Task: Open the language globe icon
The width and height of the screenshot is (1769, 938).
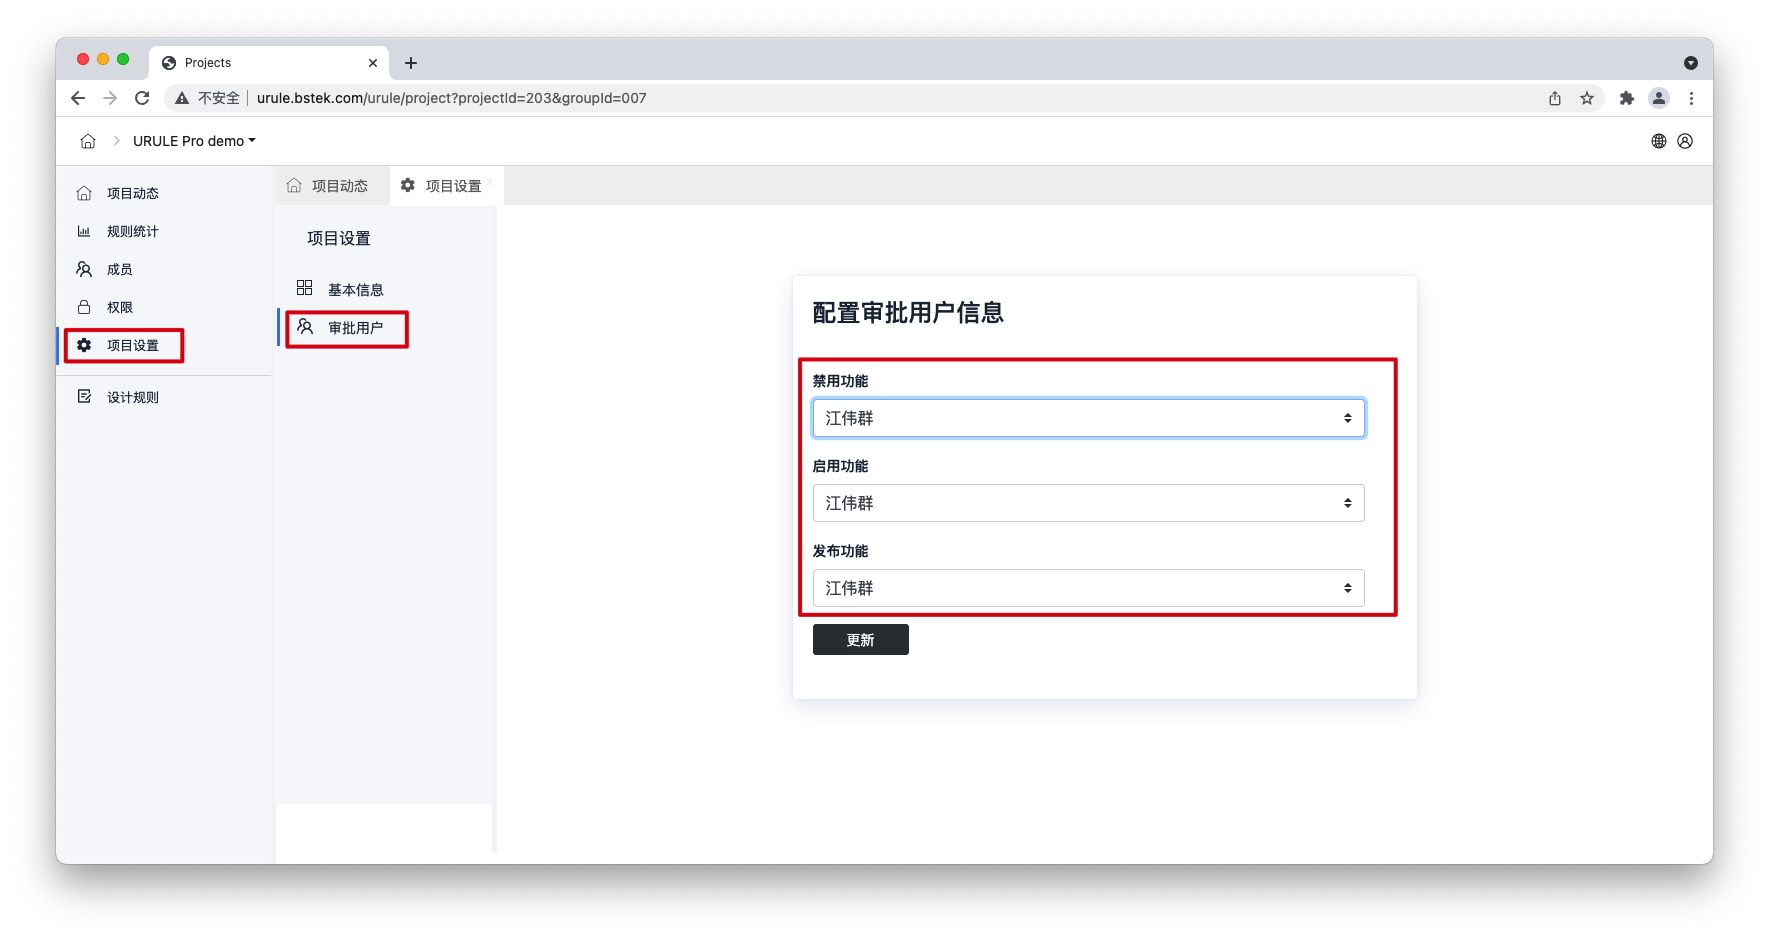Action: click(1658, 141)
